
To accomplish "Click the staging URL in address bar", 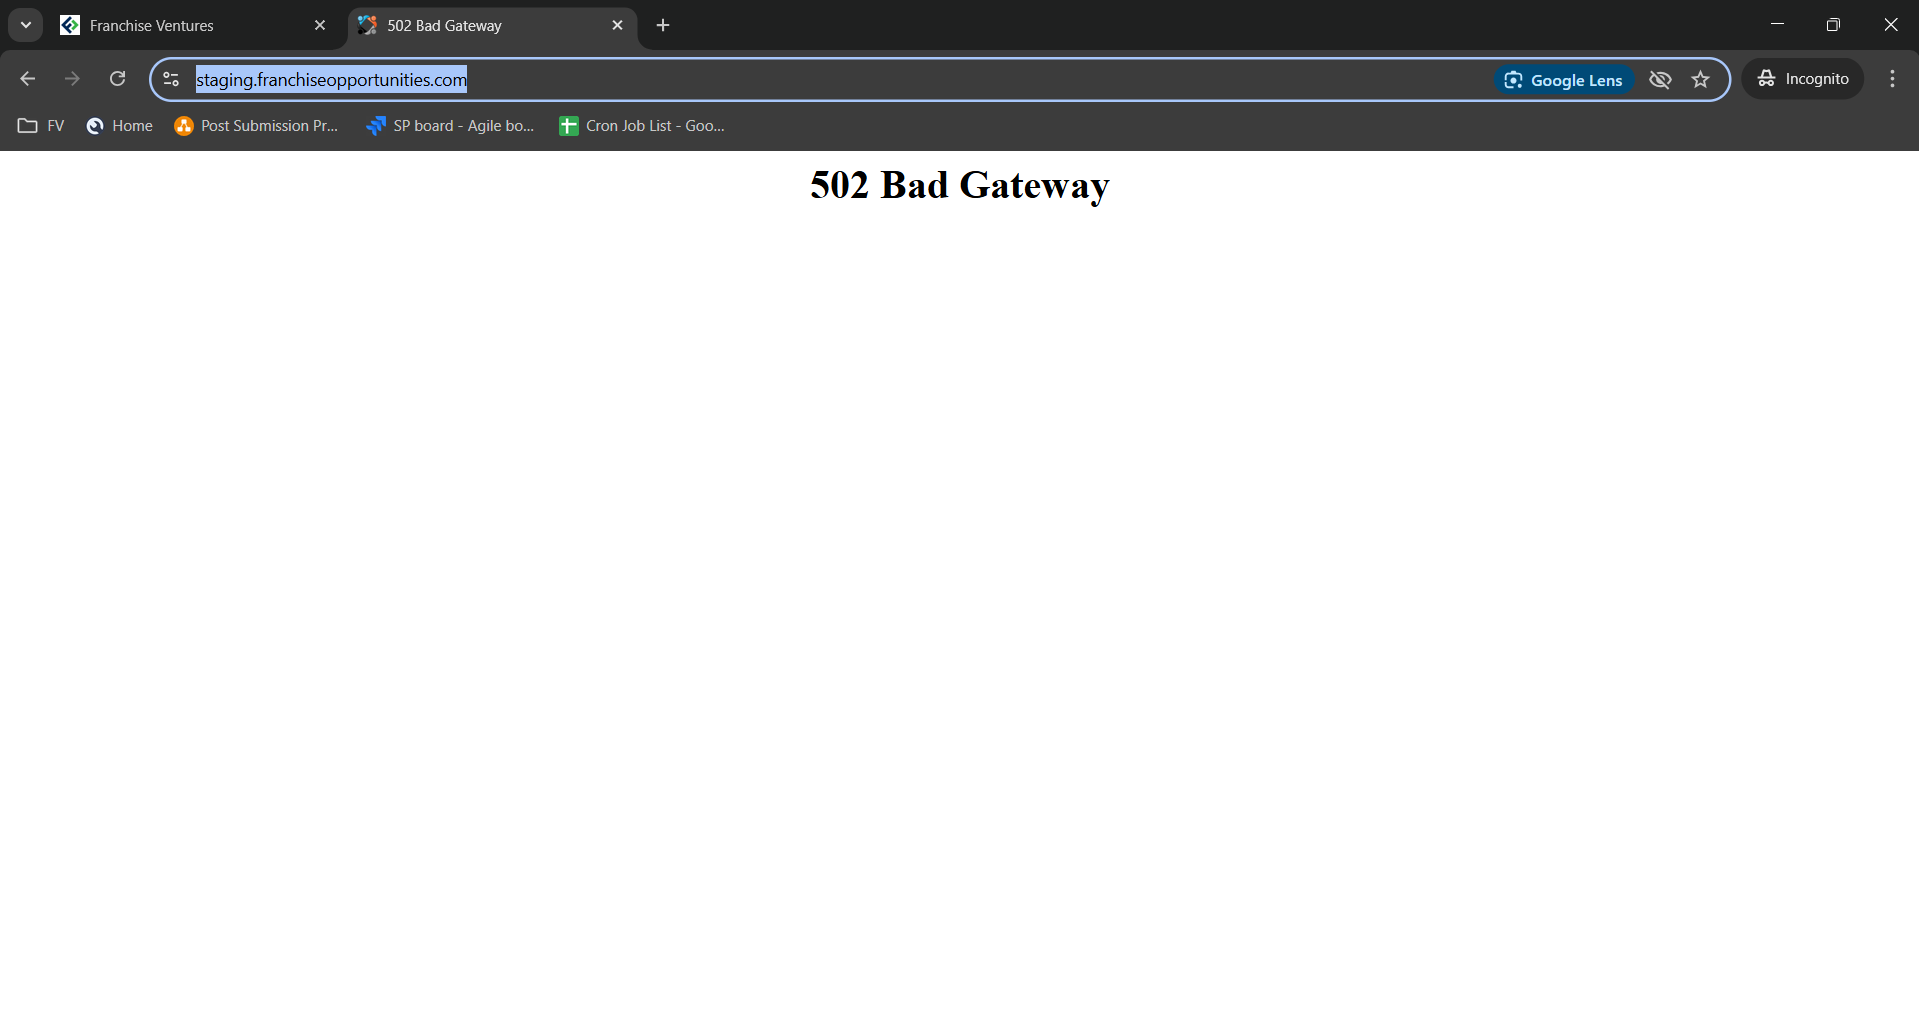I will 331,80.
